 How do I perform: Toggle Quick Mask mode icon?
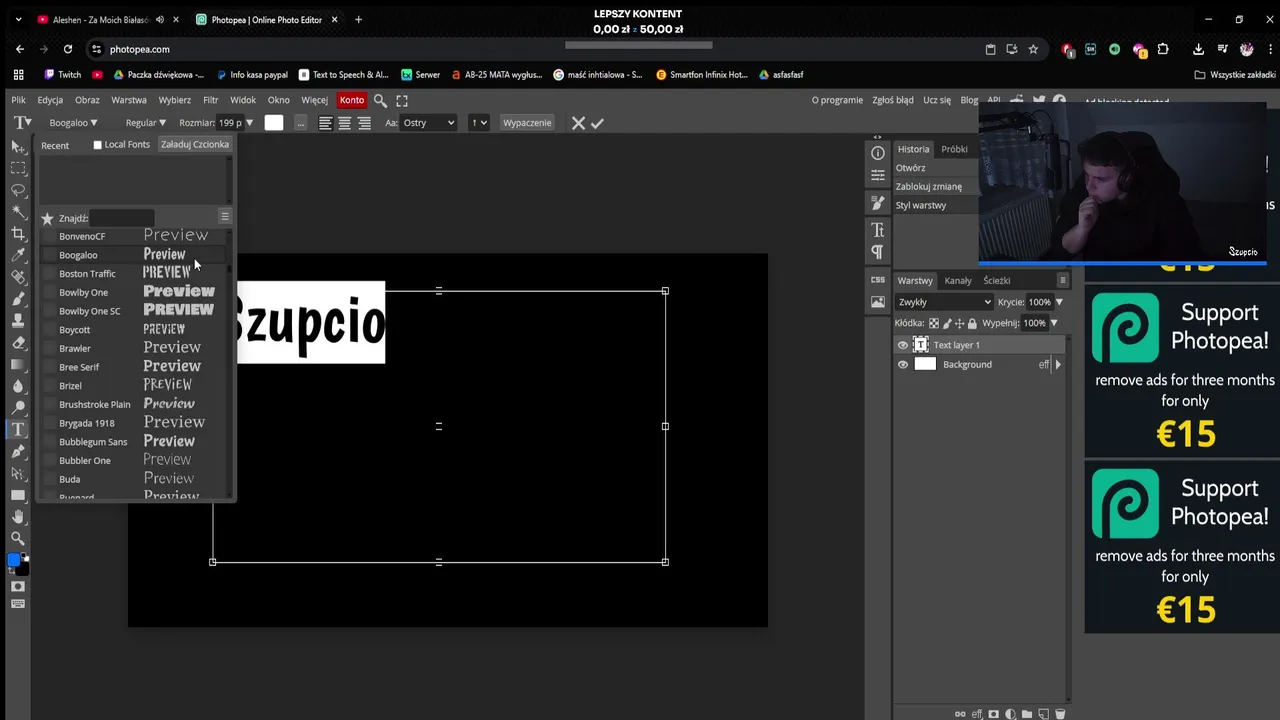pyautogui.click(x=18, y=586)
